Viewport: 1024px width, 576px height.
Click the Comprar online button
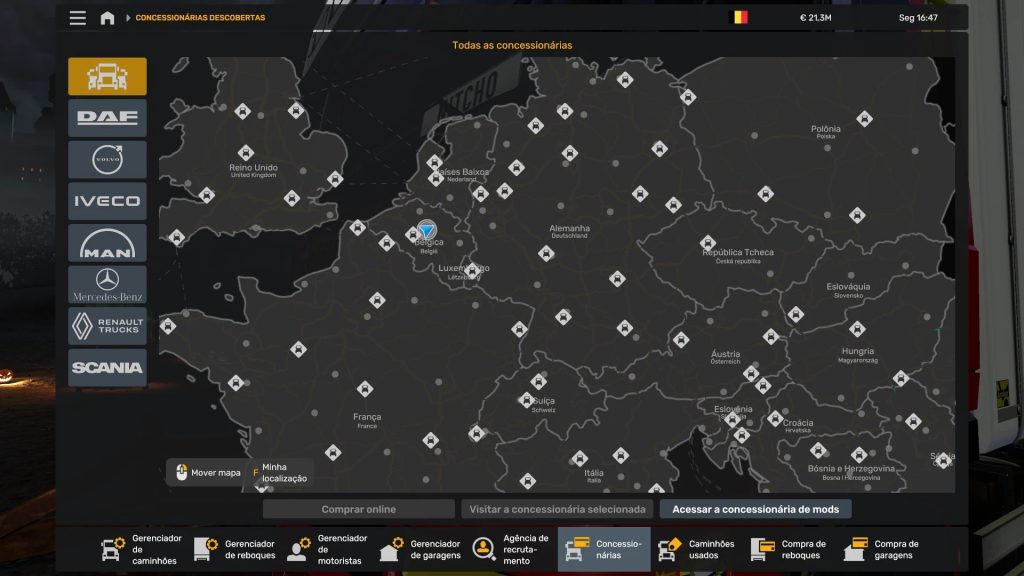[359, 509]
